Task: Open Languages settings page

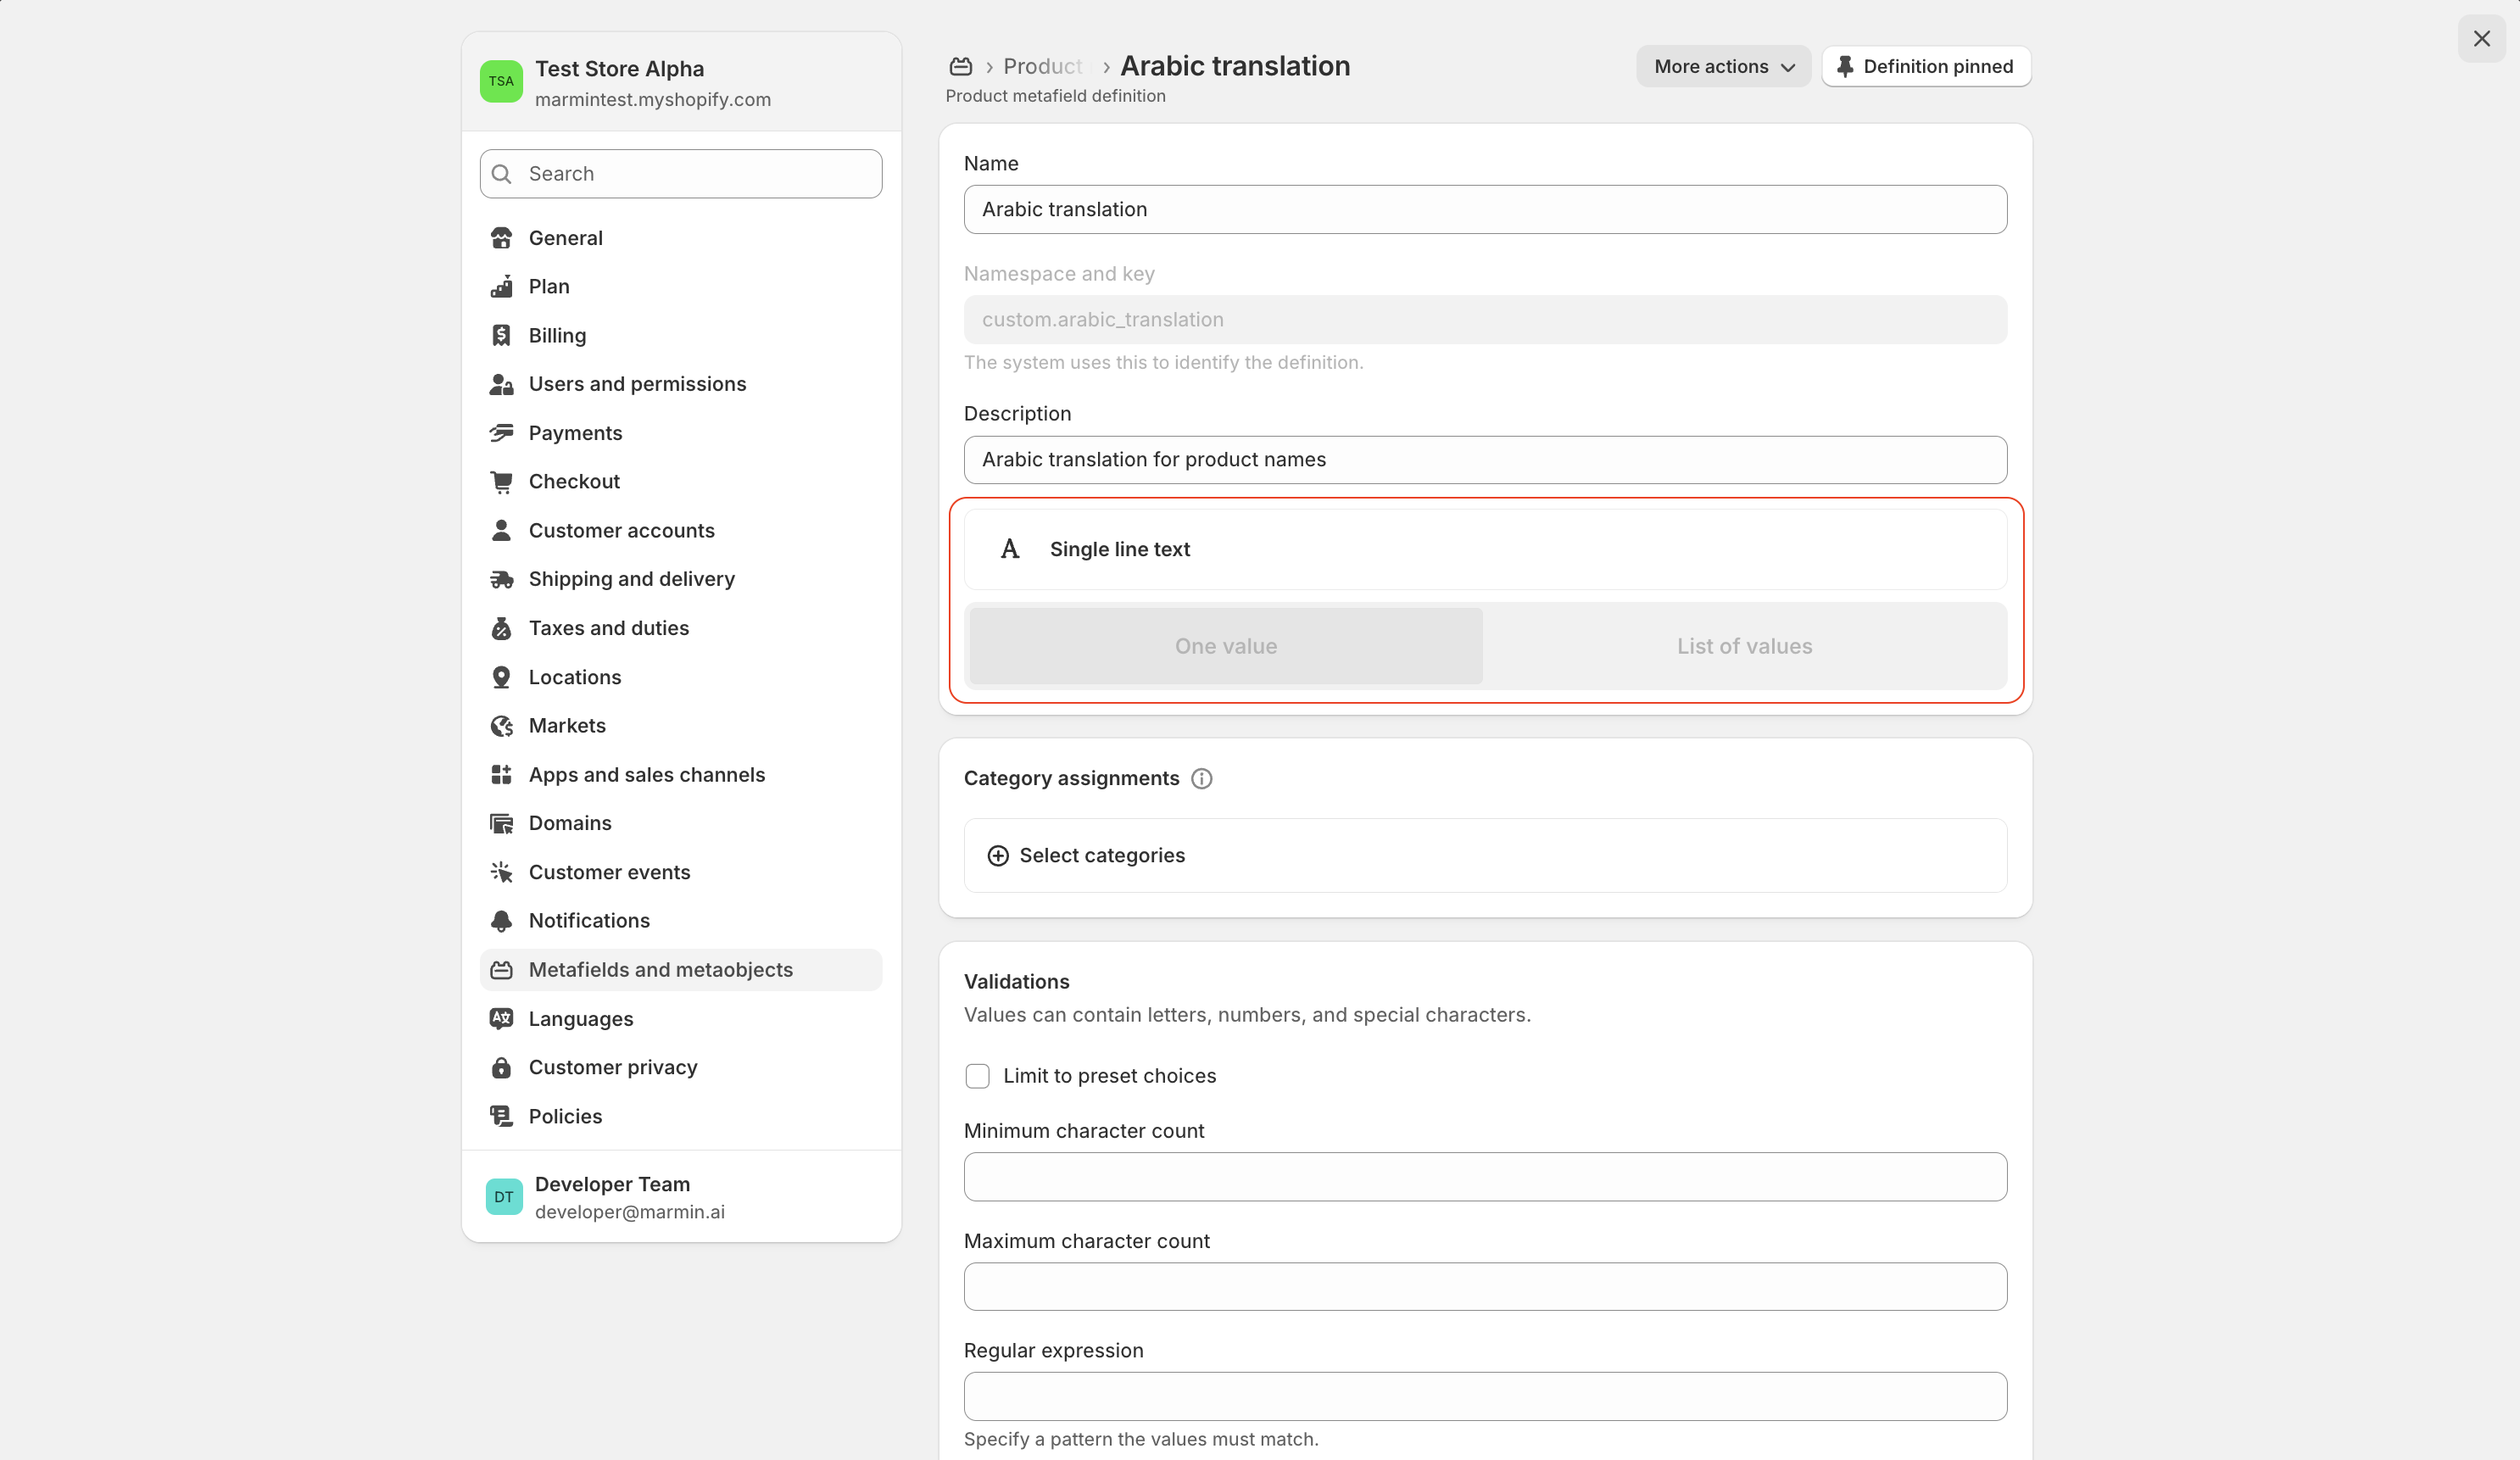Action: (x=580, y=1018)
